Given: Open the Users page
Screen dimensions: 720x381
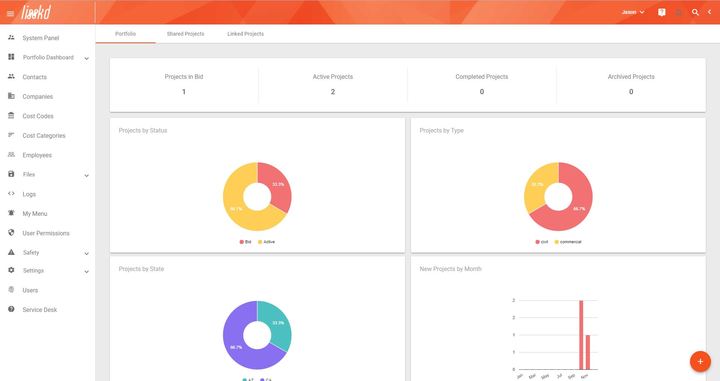Looking at the screenshot, I should (x=30, y=290).
